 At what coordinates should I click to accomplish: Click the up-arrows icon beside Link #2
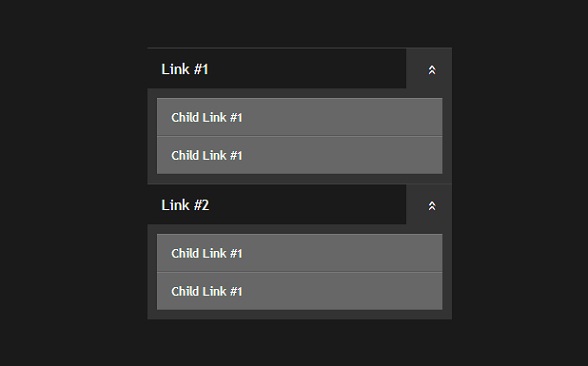(432, 206)
